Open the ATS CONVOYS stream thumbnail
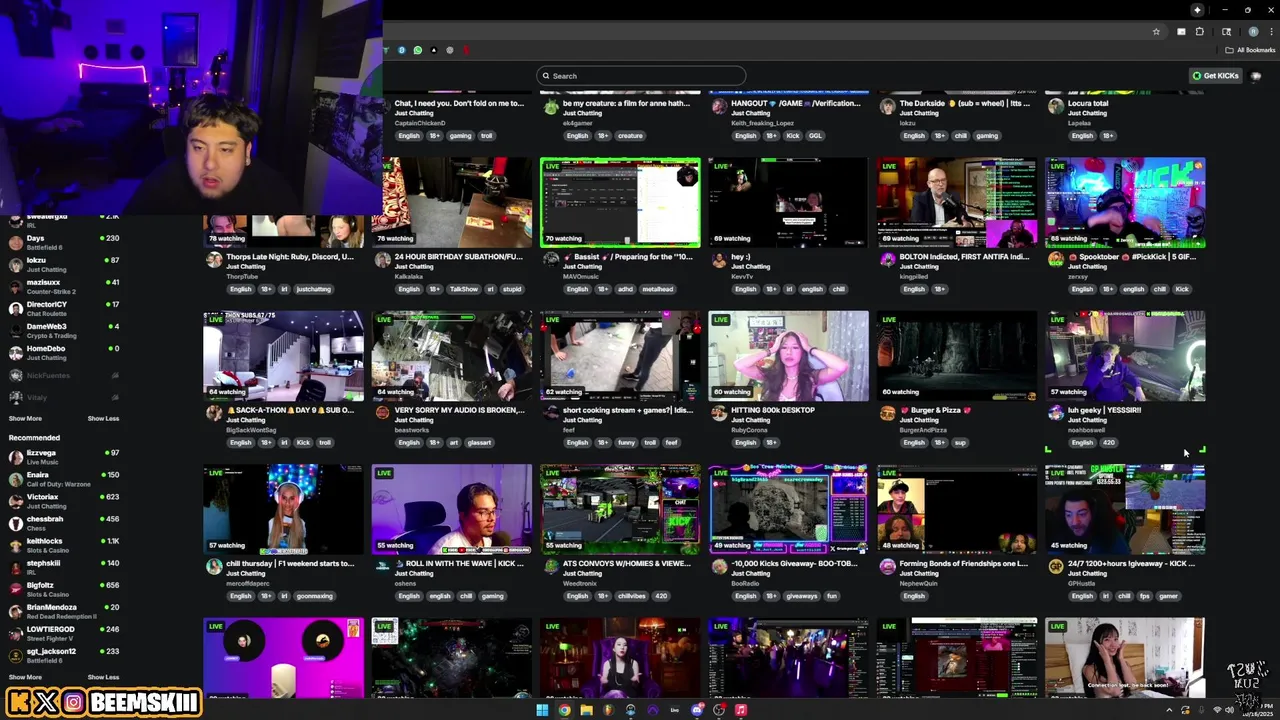 [620, 509]
